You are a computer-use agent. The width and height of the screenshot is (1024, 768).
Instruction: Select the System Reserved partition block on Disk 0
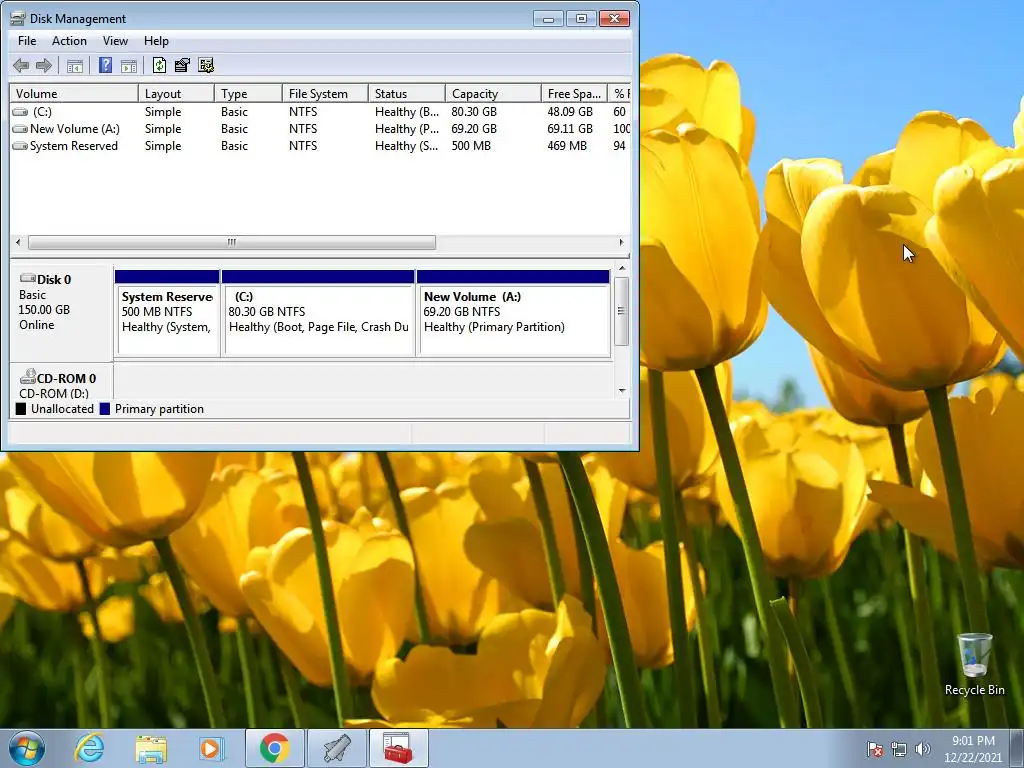coord(167,313)
